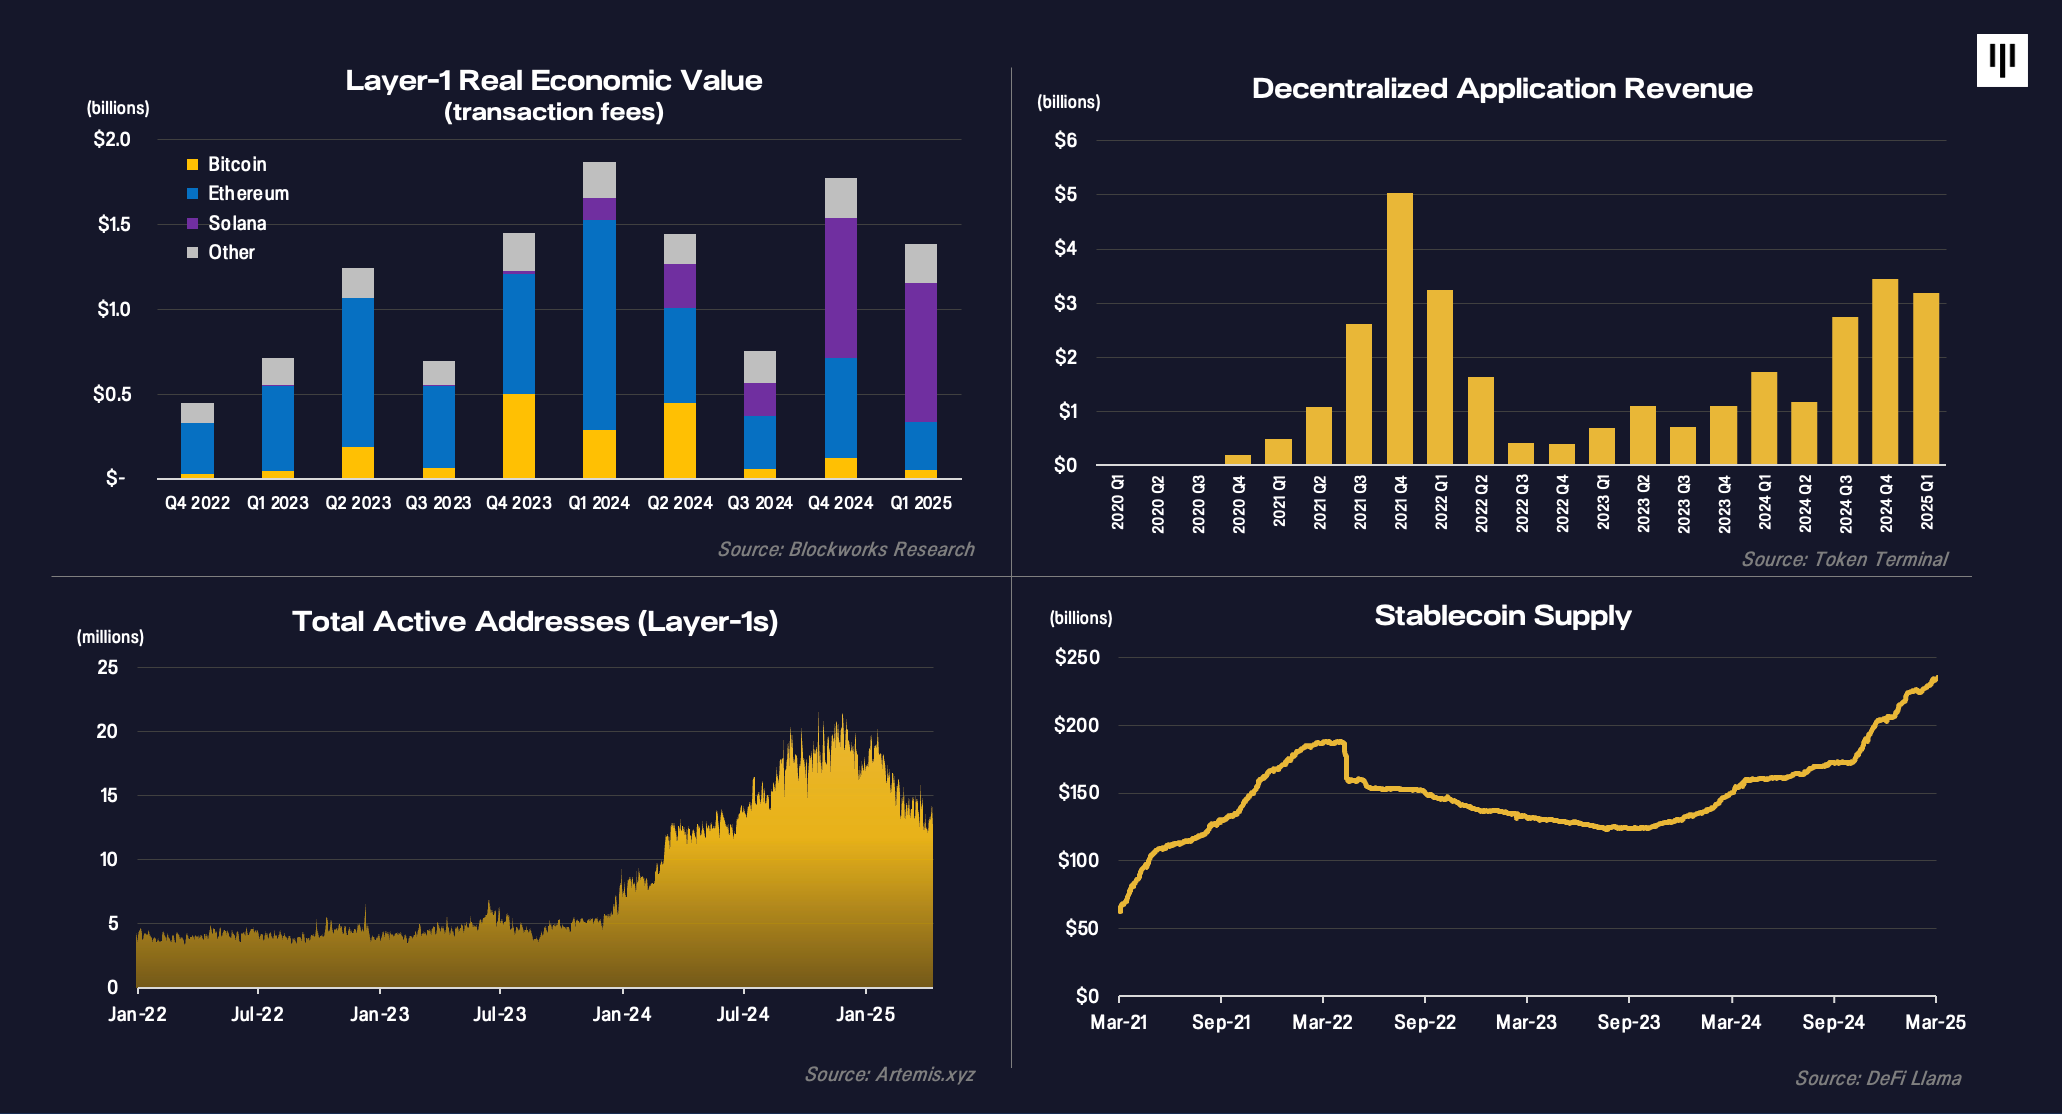This screenshot has height=1114, width=2062.
Task: Select the Solana legend marker
Action: [190, 223]
